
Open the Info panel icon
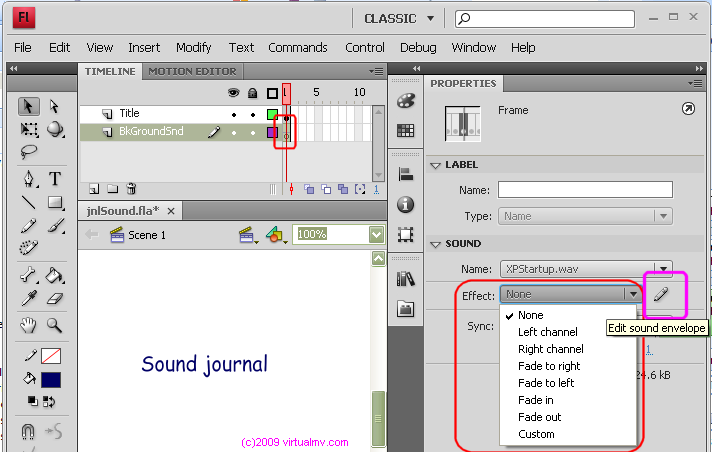(x=405, y=205)
